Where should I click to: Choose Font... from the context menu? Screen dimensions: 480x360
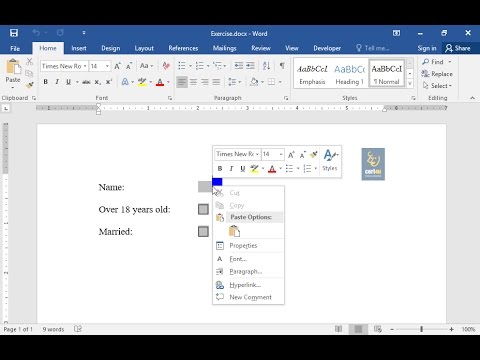(248, 259)
